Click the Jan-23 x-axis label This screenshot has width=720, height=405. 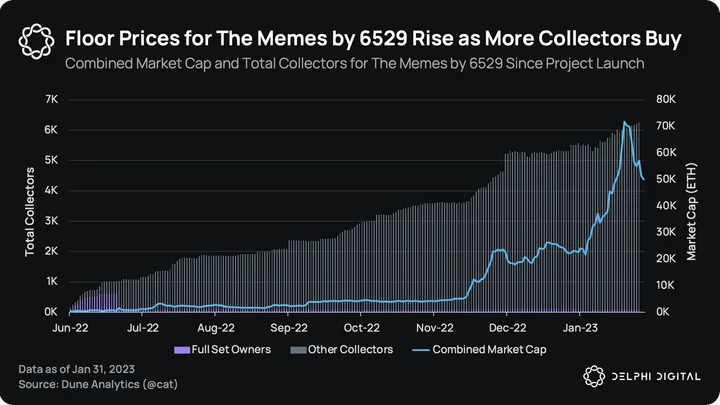(580, 328)
